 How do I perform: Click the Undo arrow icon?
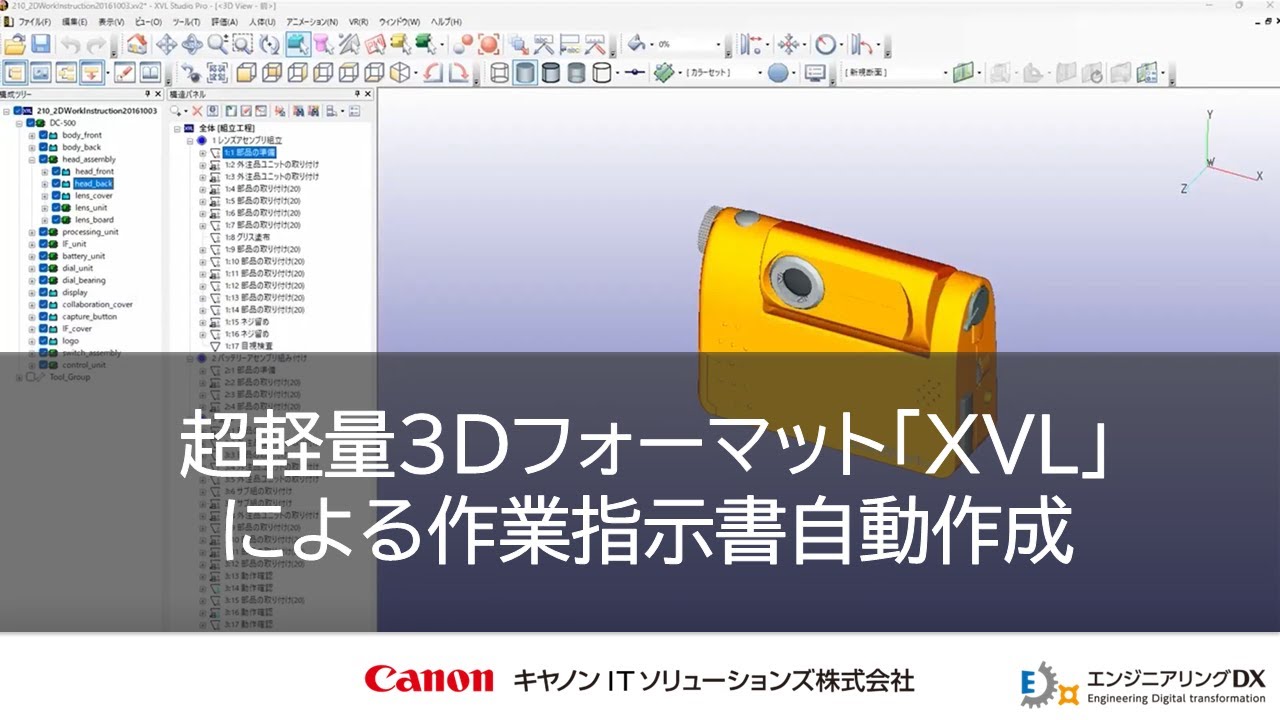tap(70, 44)
